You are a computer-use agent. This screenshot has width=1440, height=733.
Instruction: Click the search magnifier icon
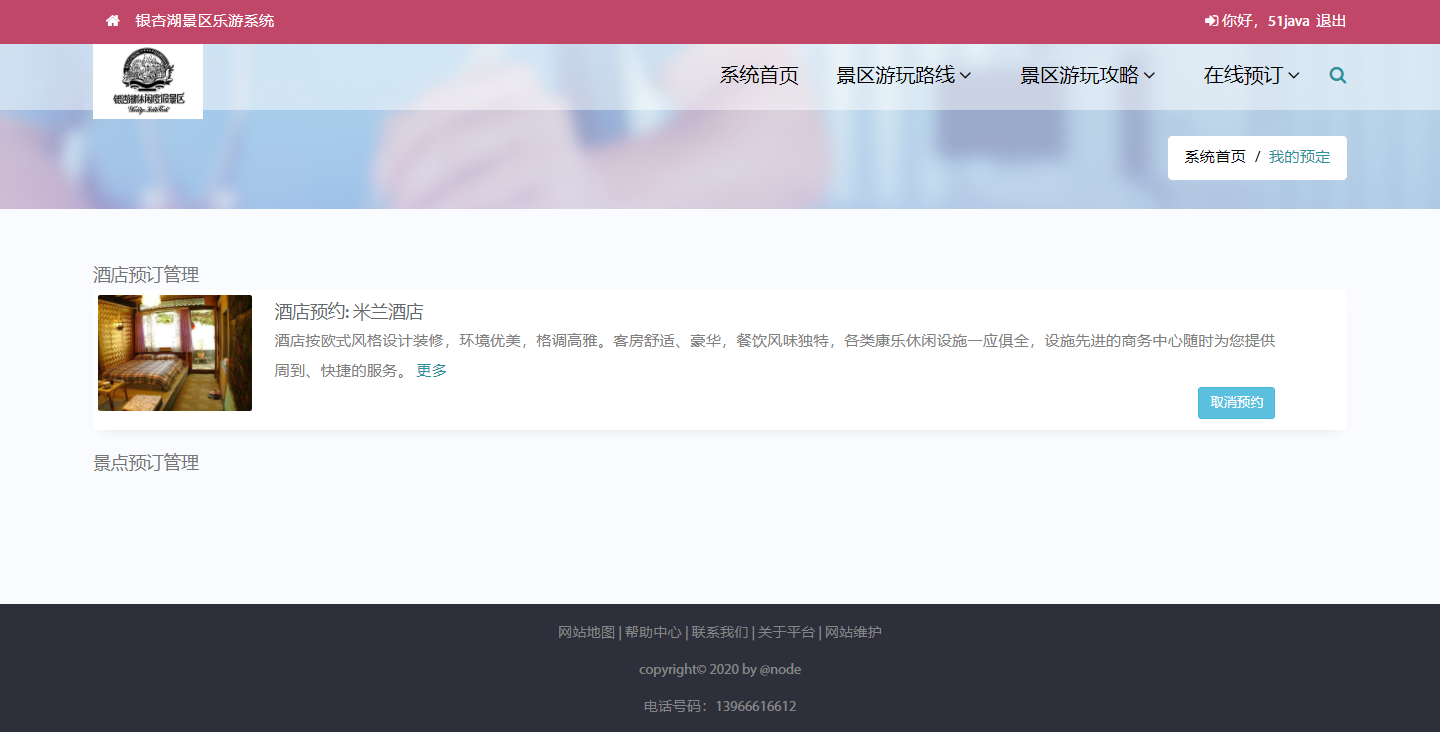(1337, 75)
